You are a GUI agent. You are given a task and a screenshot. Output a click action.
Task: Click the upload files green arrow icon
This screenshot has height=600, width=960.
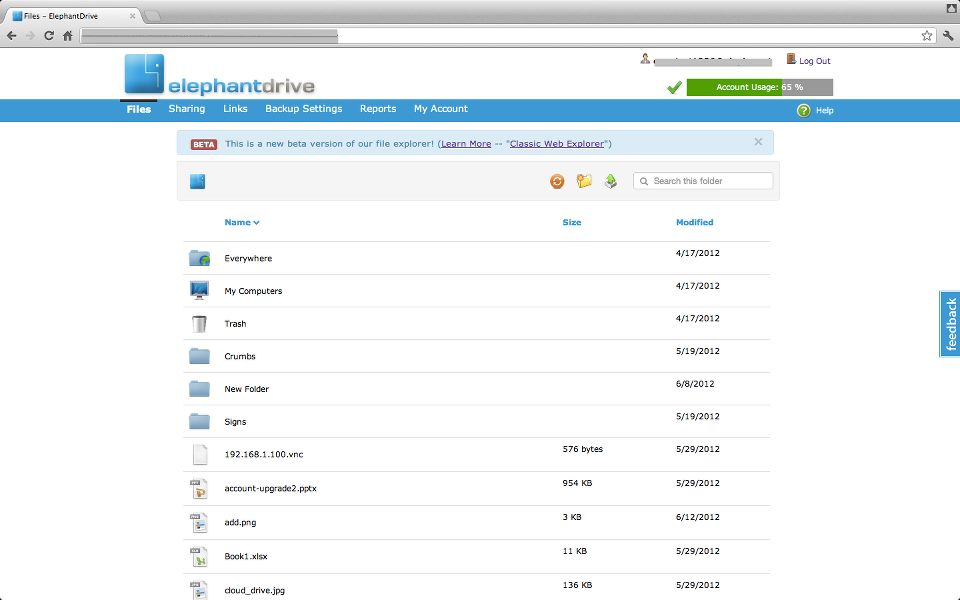(x=610, y=181)
